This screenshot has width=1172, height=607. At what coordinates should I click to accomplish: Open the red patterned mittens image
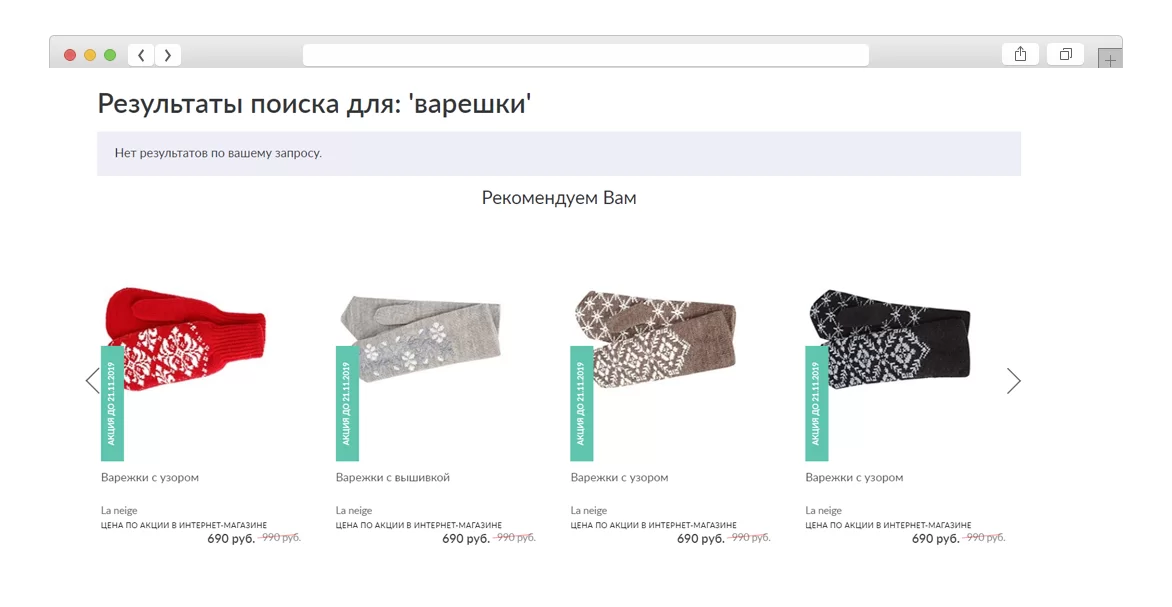185,339
